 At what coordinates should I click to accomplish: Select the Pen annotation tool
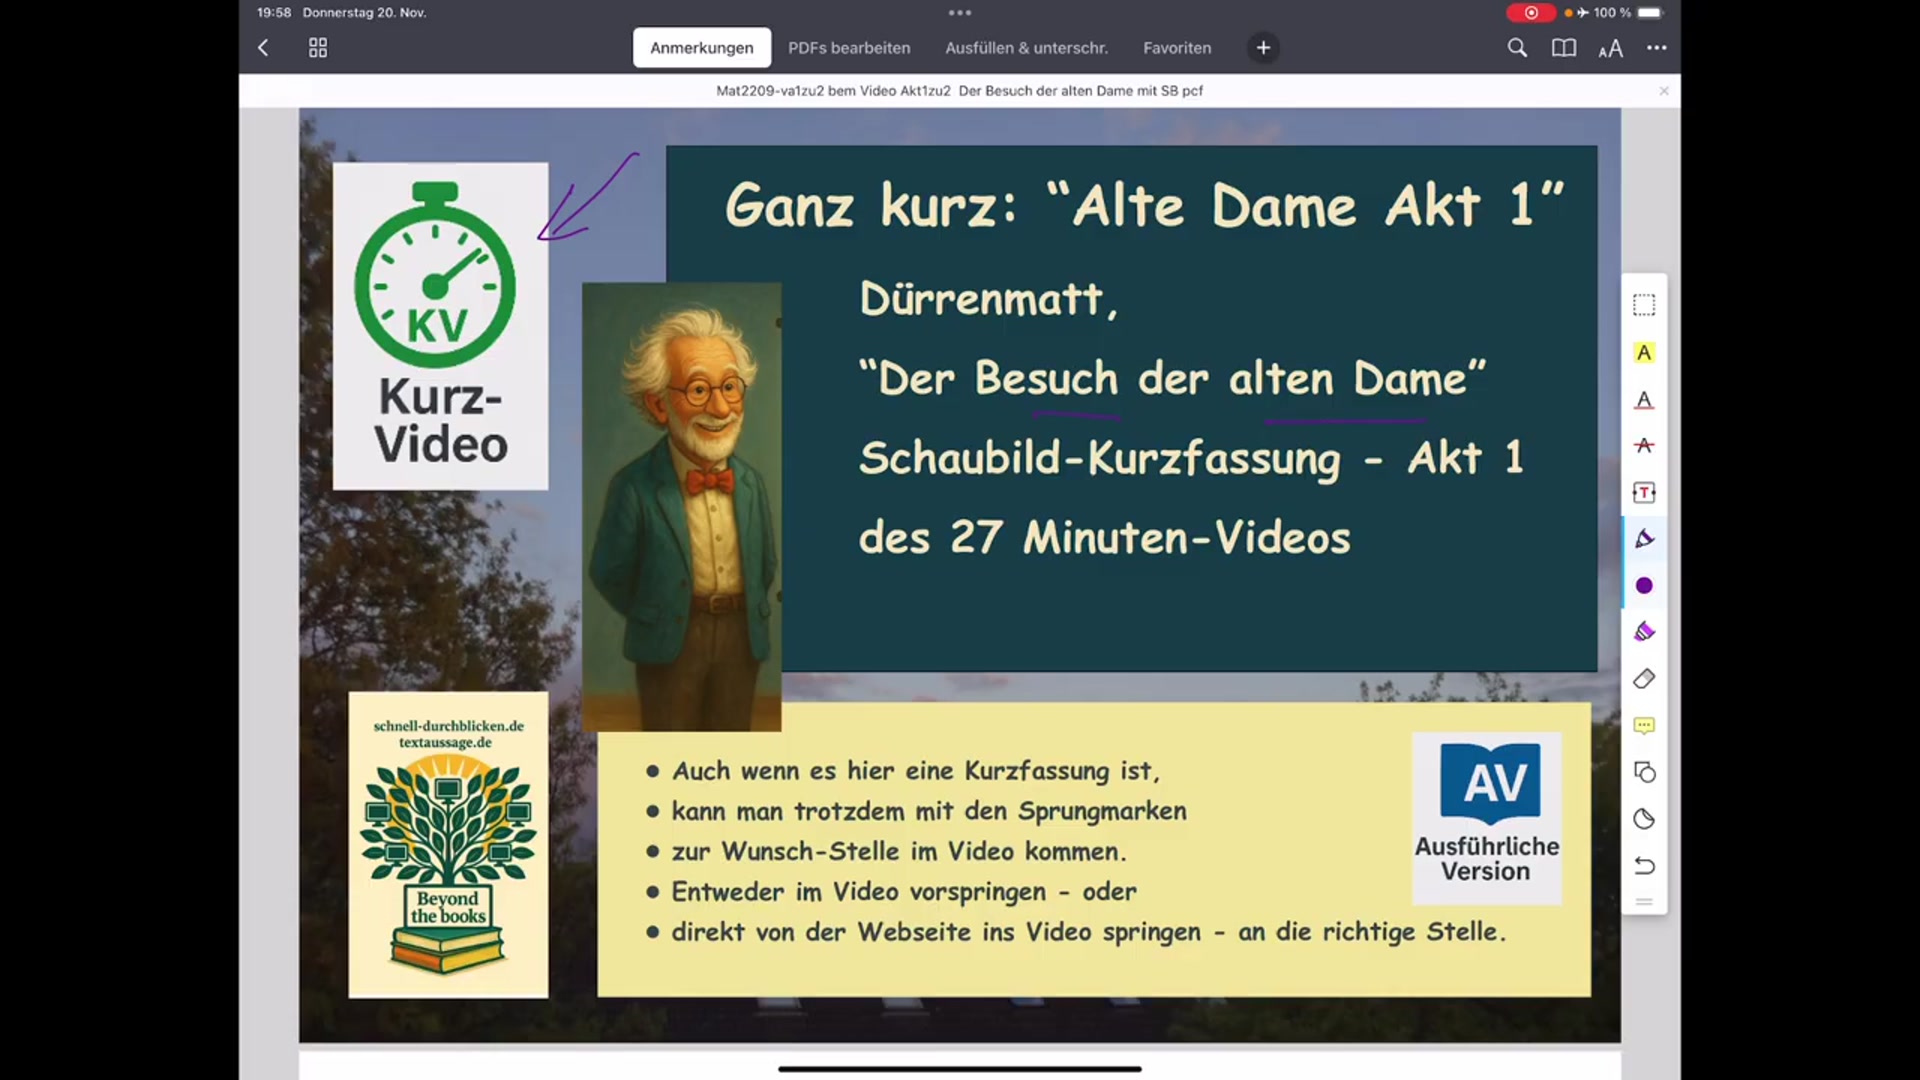click(1644, 538)
